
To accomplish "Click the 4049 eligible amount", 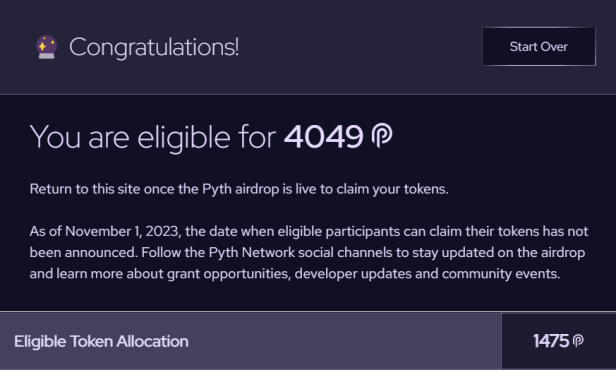I will click(323, 137).
